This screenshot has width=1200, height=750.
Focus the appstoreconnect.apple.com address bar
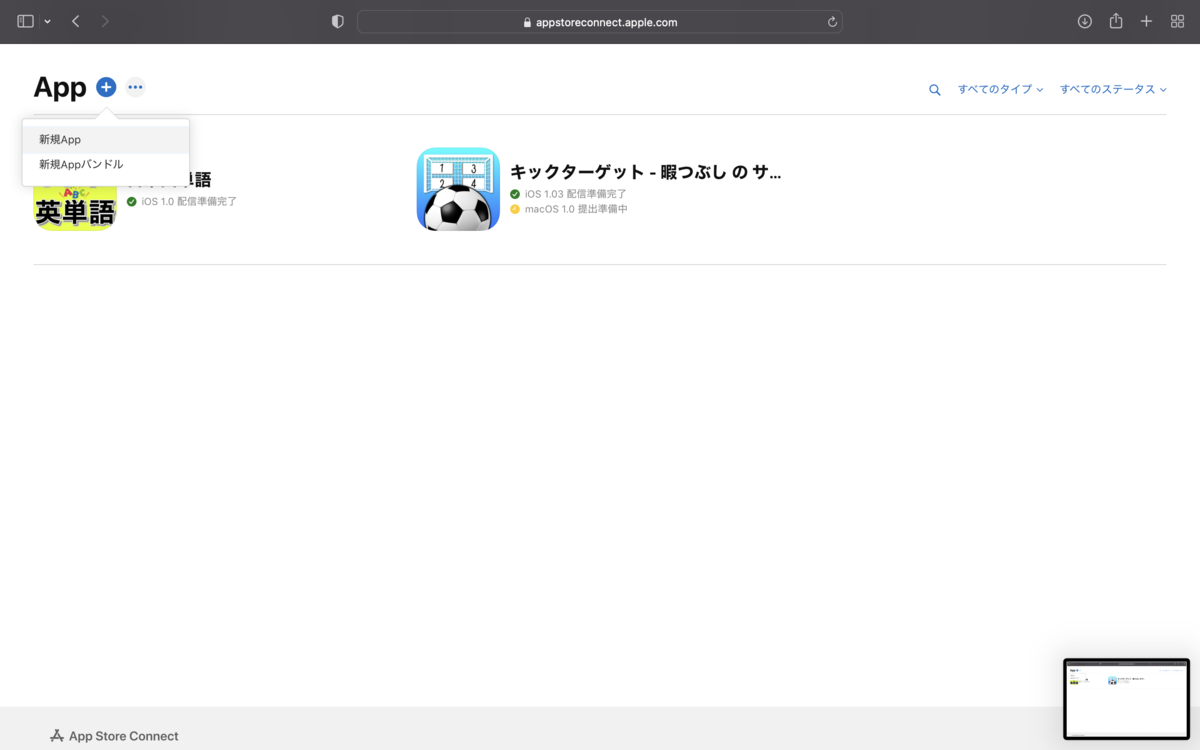point(600,22)
